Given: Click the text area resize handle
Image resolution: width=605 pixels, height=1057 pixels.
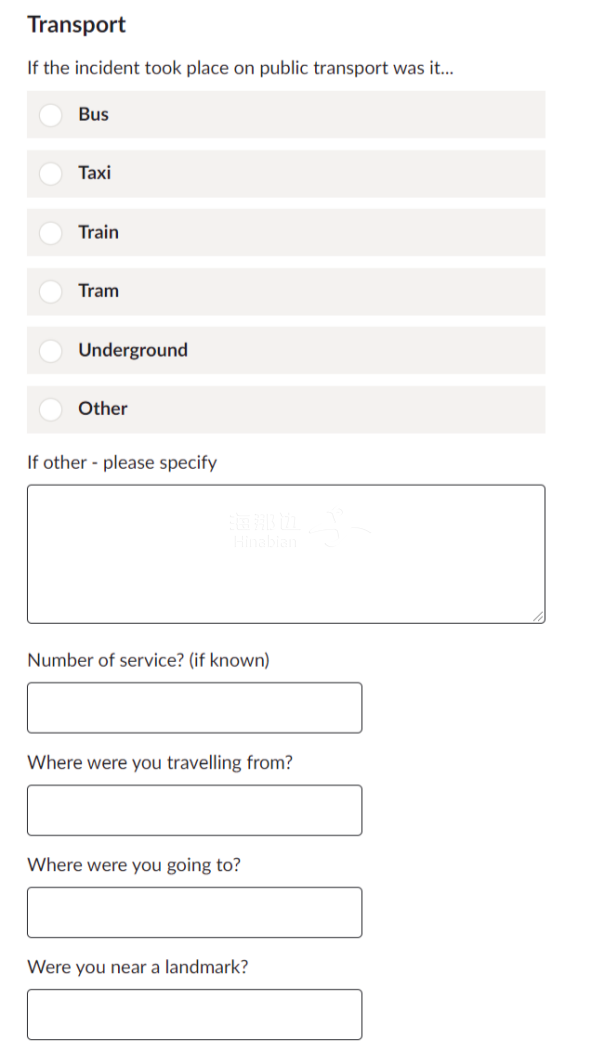Looking at the screenshot, I should (539, 617).
